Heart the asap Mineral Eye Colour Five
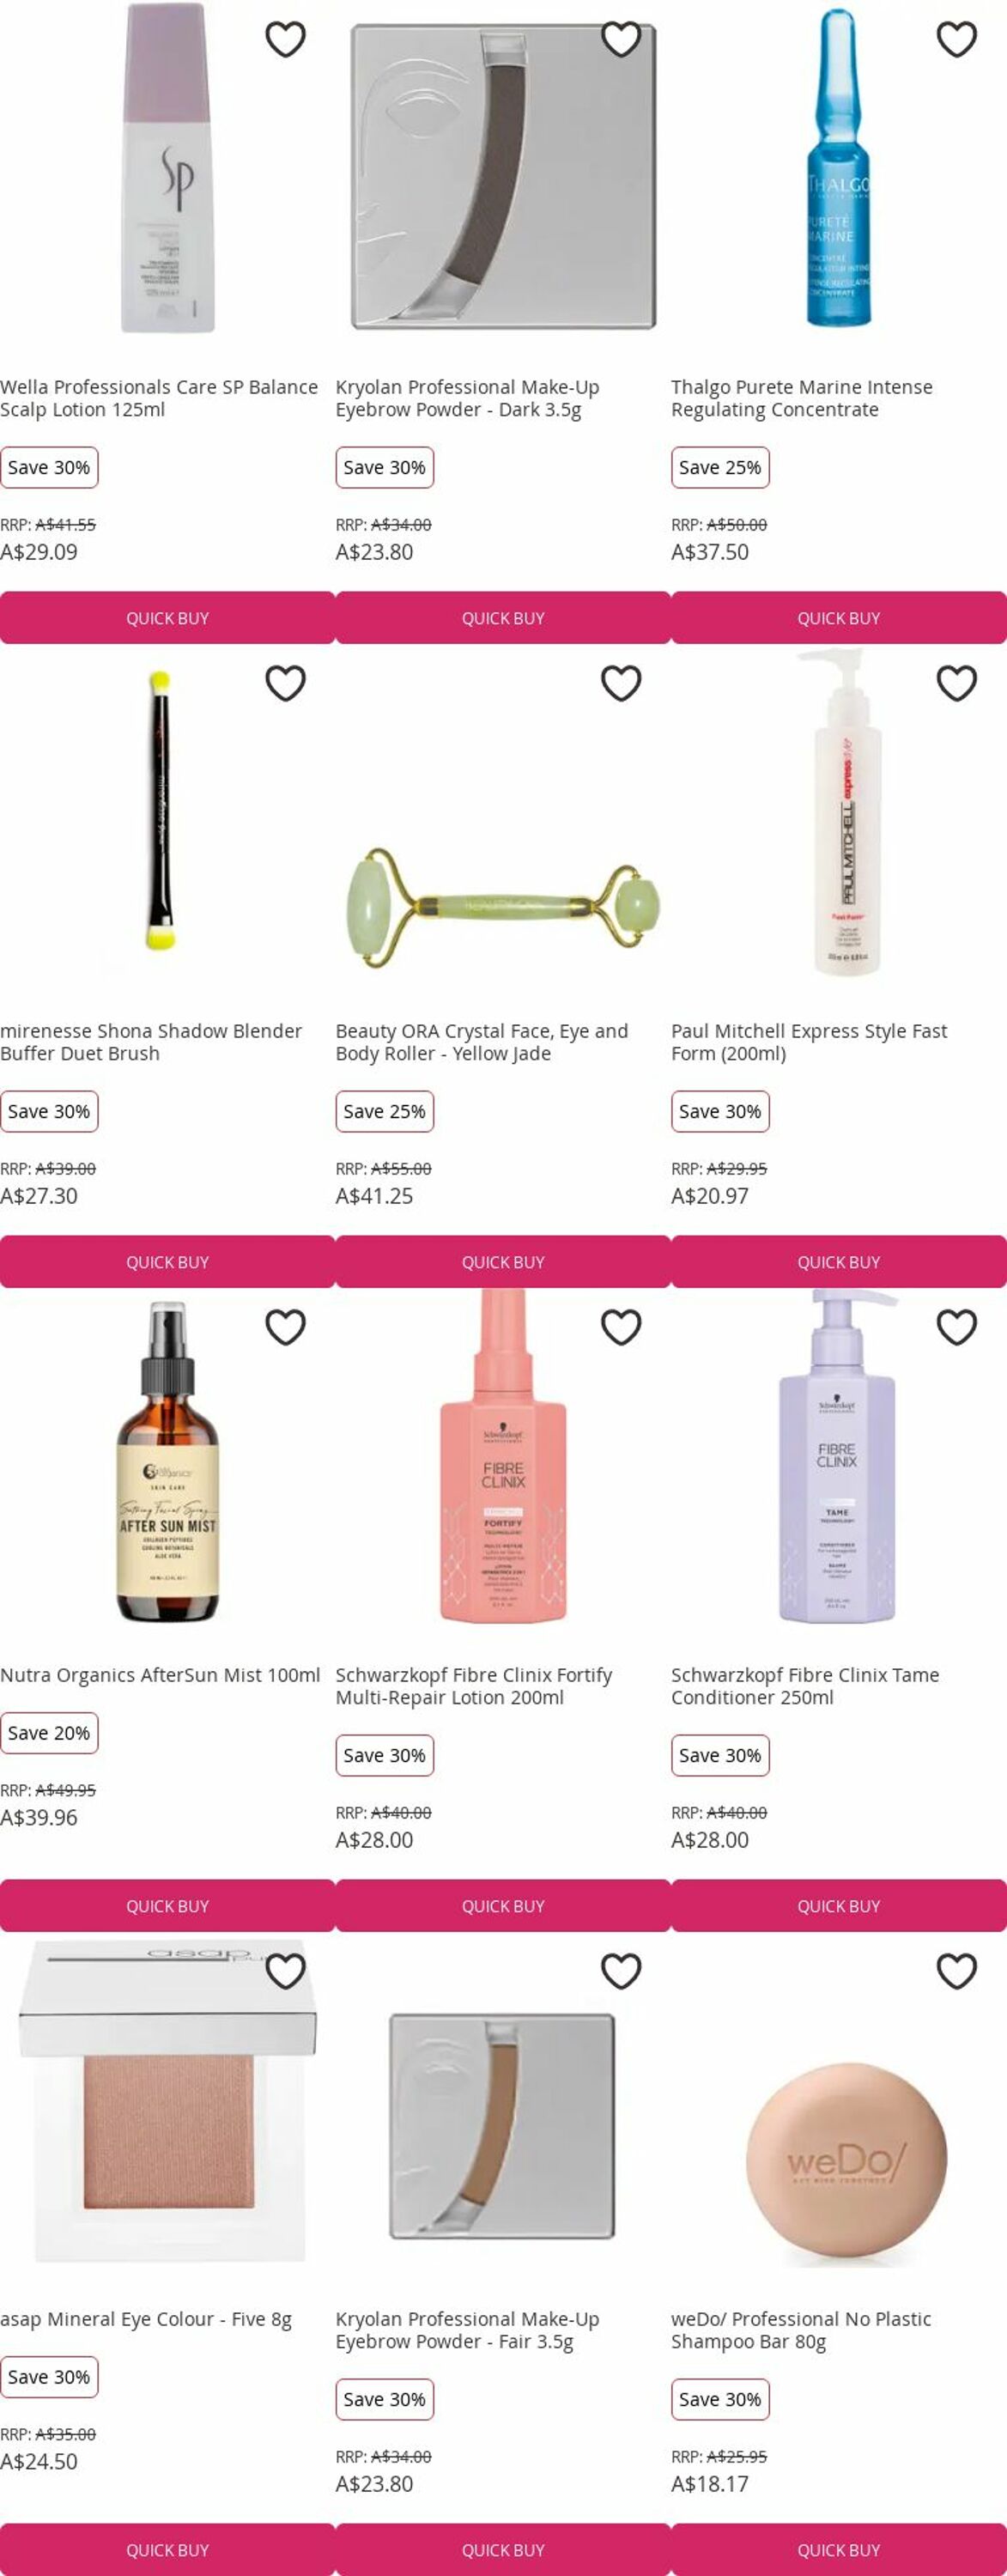 [x=285, y=1972]
